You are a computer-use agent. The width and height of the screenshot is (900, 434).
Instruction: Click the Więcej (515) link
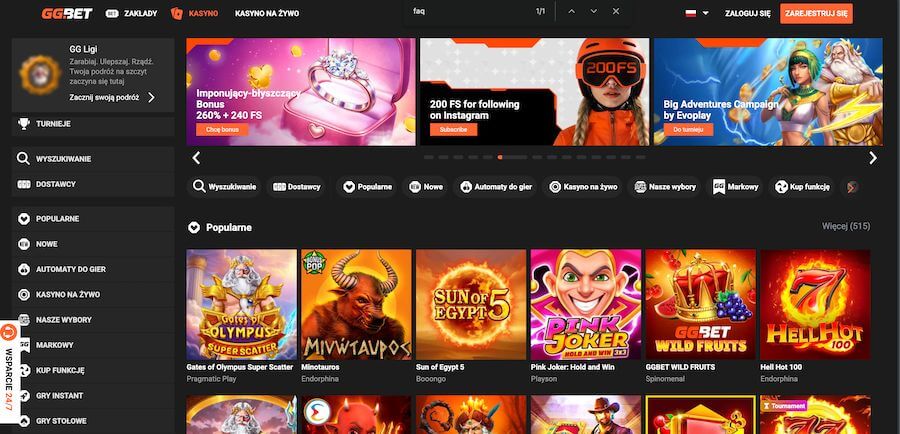point(845,227)
